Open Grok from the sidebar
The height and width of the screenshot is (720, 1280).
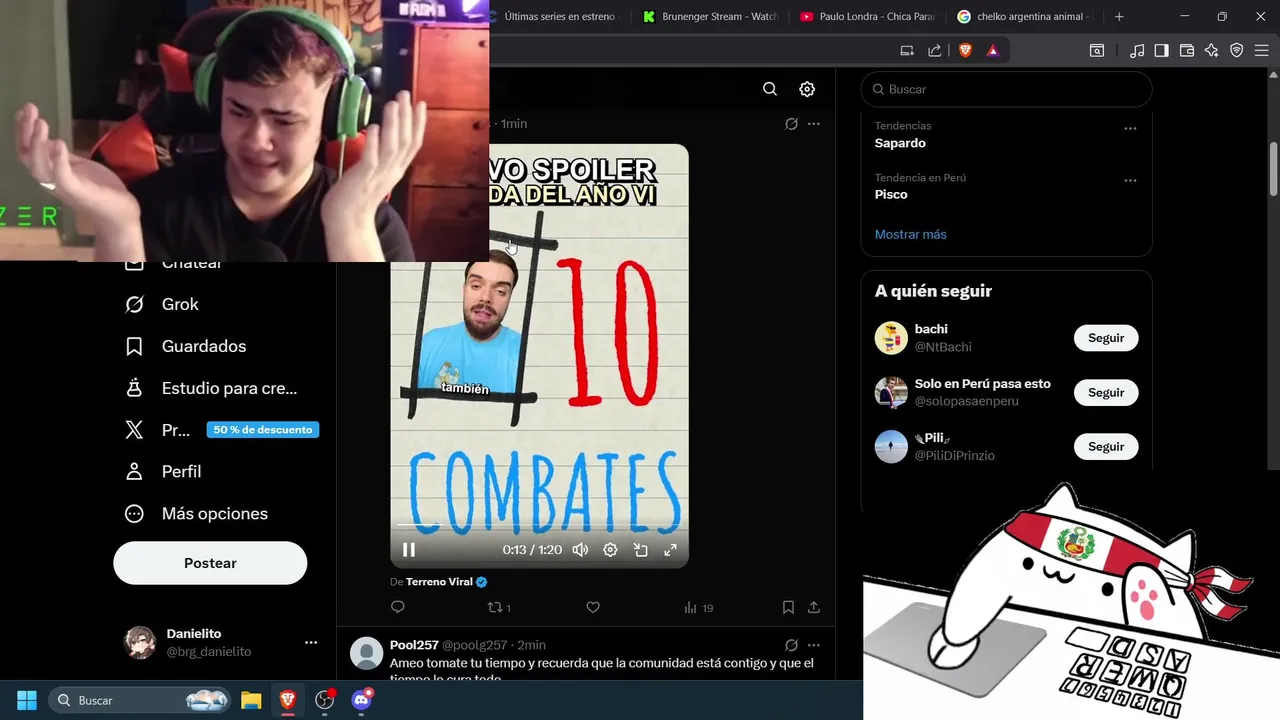click(x=161, y=304)
